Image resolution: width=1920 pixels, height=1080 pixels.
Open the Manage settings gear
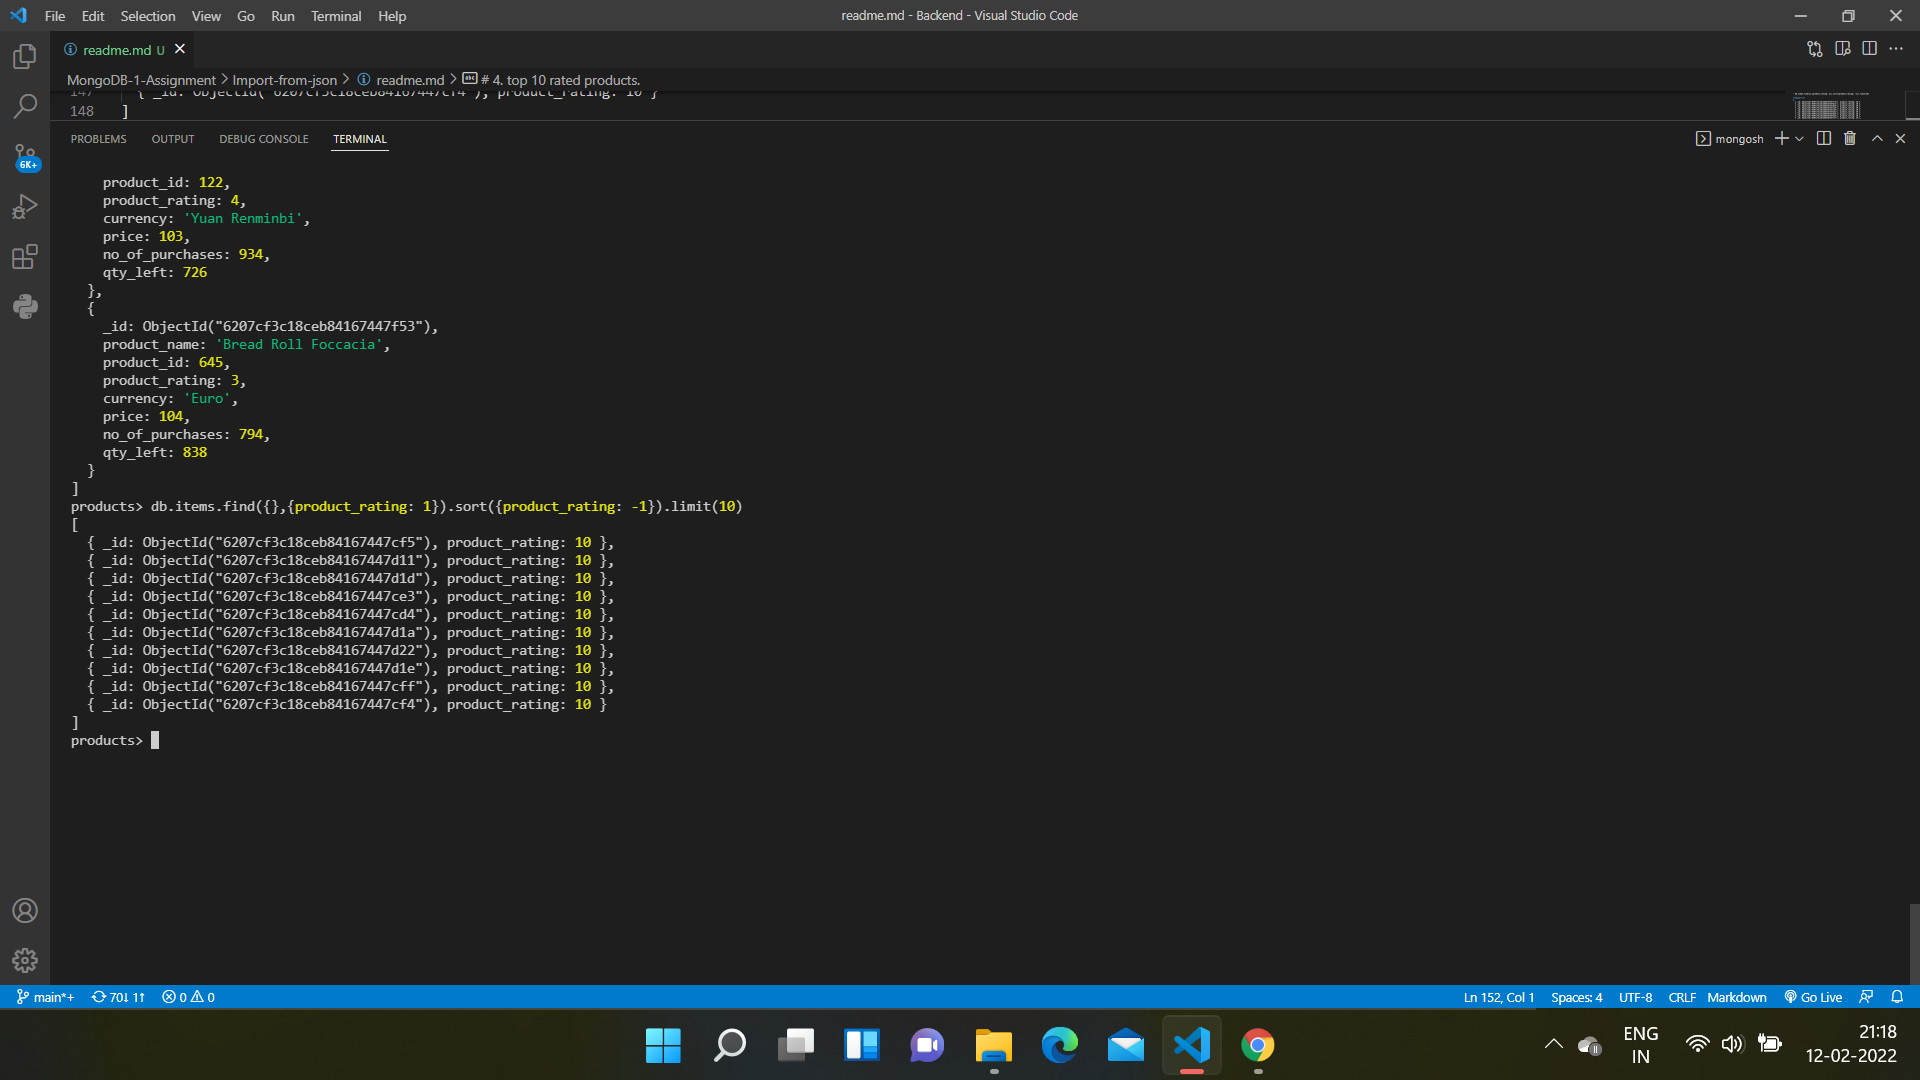(x=24, y=960)
